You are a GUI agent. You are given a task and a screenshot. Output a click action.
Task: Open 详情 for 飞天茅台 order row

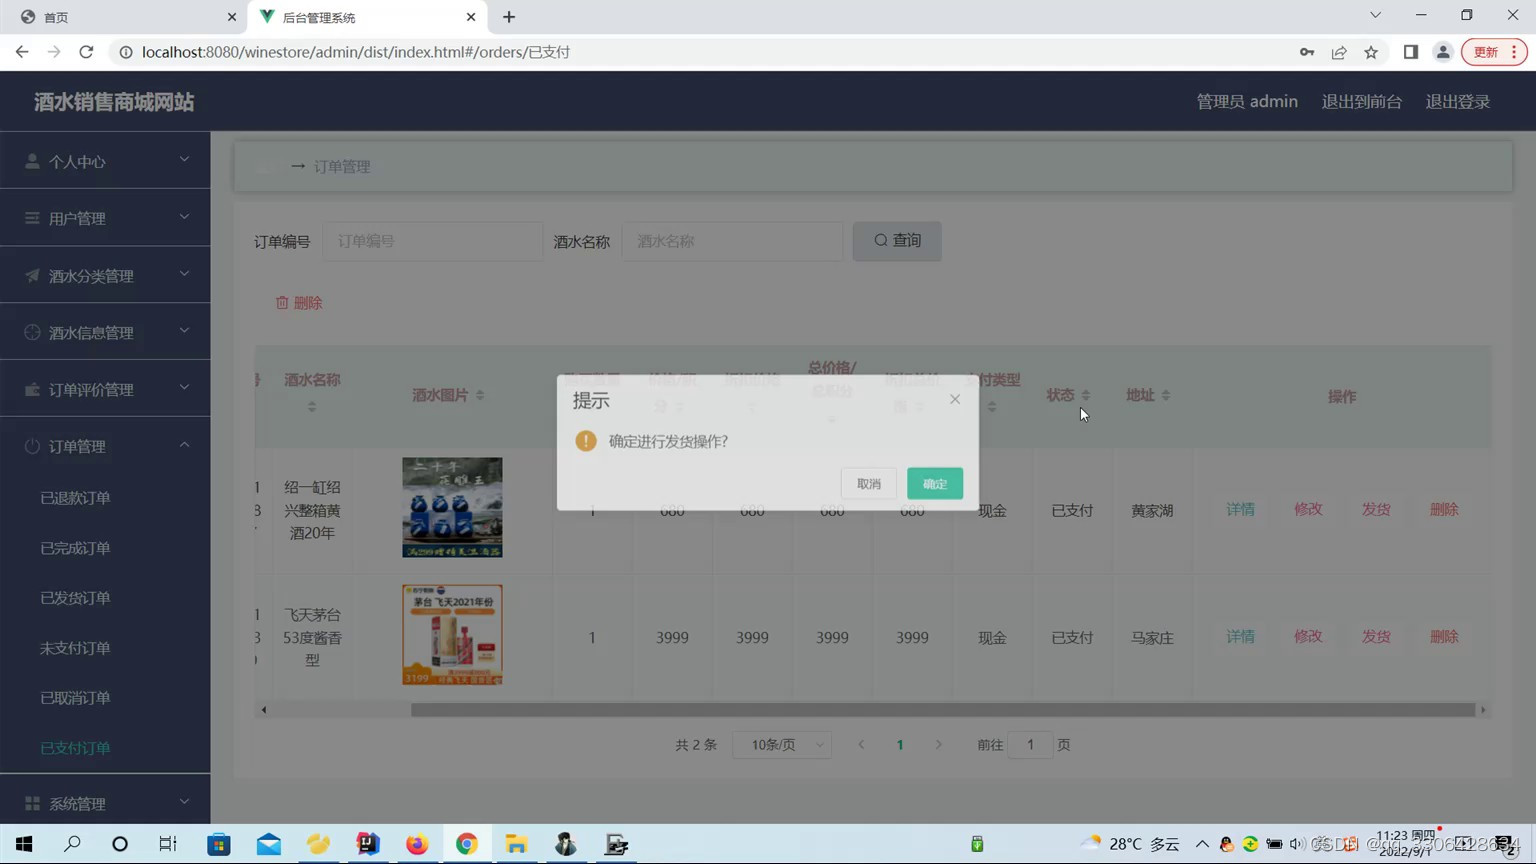click(1240, 636)
